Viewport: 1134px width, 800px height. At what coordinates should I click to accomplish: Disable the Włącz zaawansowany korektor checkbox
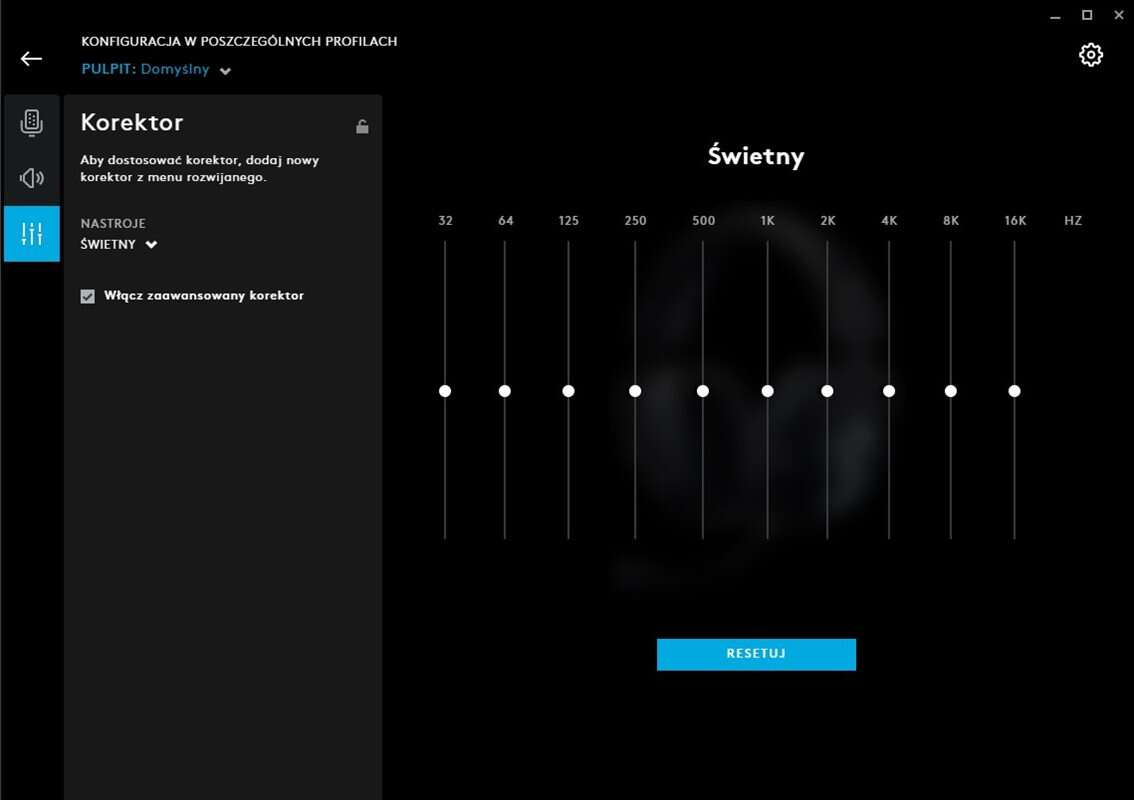pos(88,296)
